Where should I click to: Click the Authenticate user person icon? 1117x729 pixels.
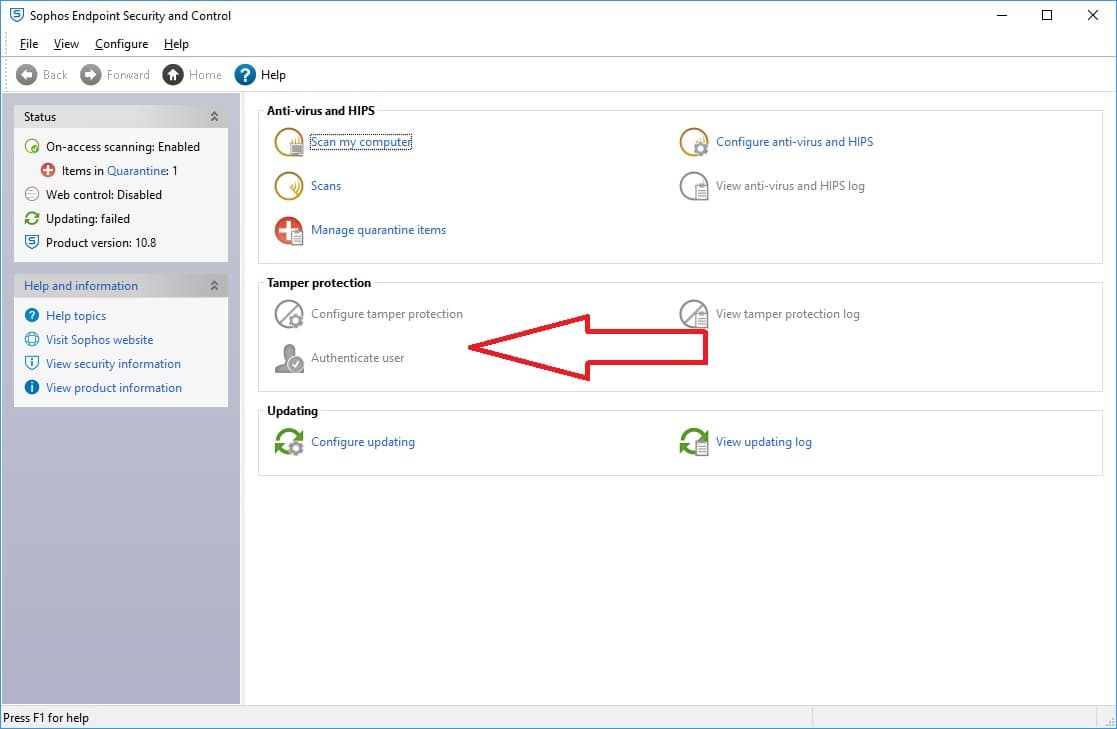click(x=289, y=358)
